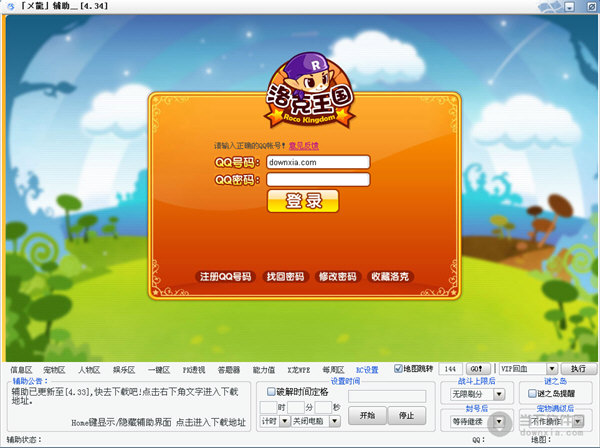Switch to the 宠物区 tab
The width and height of the screenshot is (600, 448).
click(x=54, y=370)
